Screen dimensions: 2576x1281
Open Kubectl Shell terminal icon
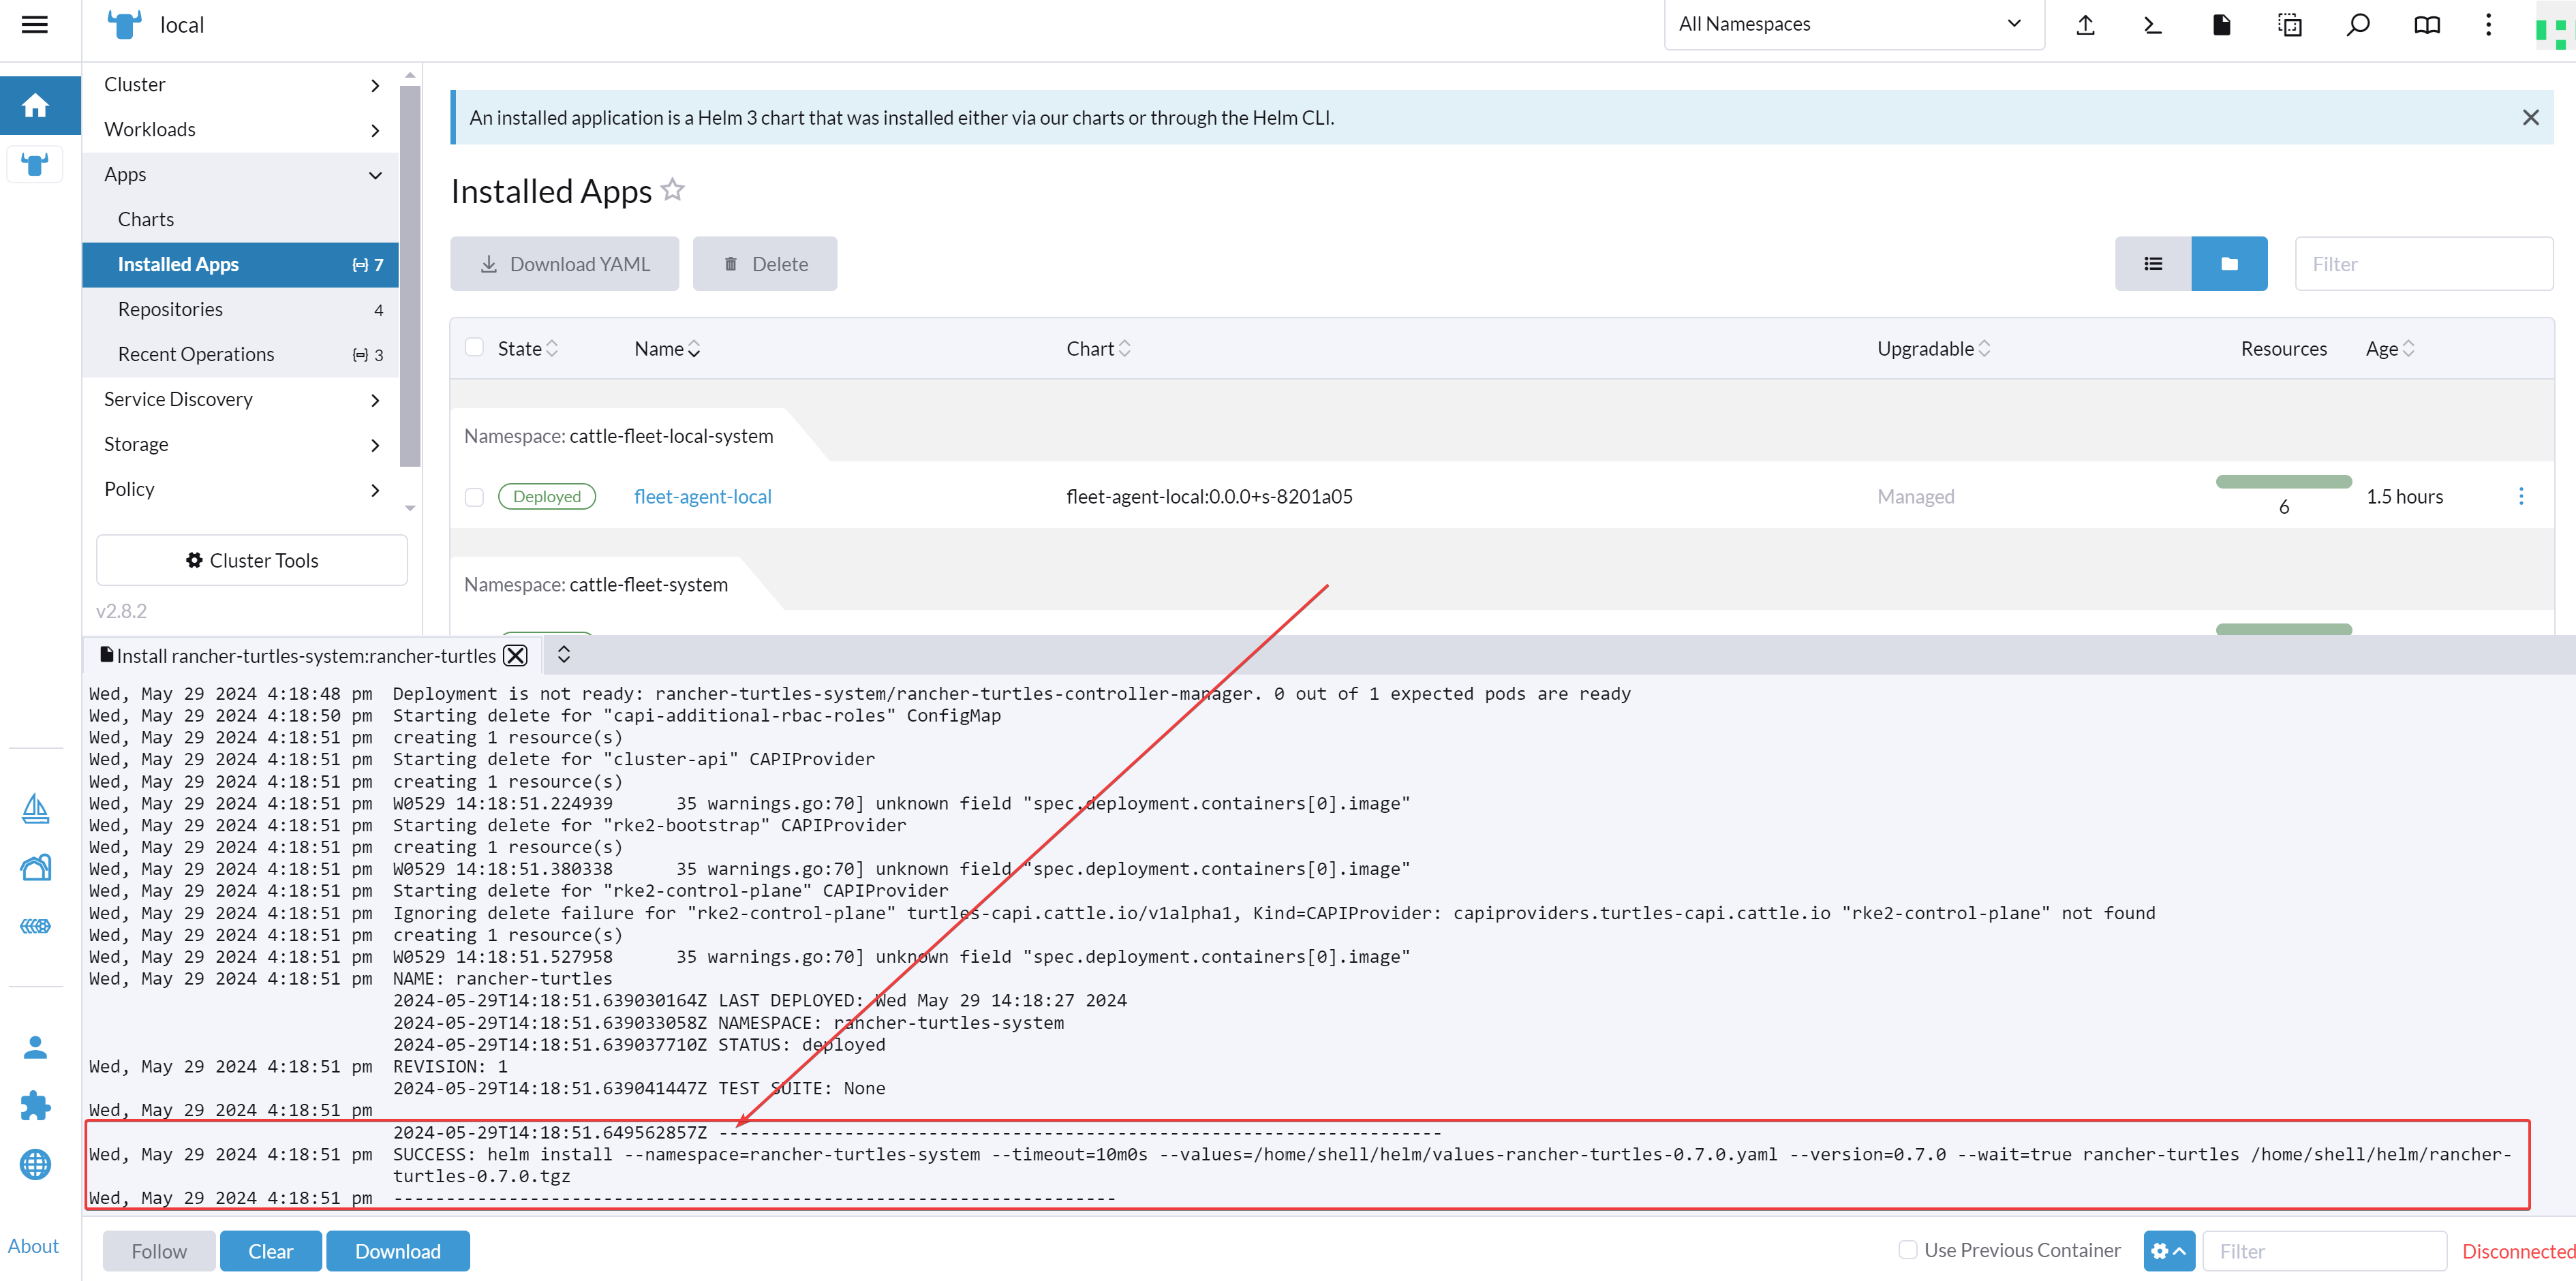pos(2153,25)
